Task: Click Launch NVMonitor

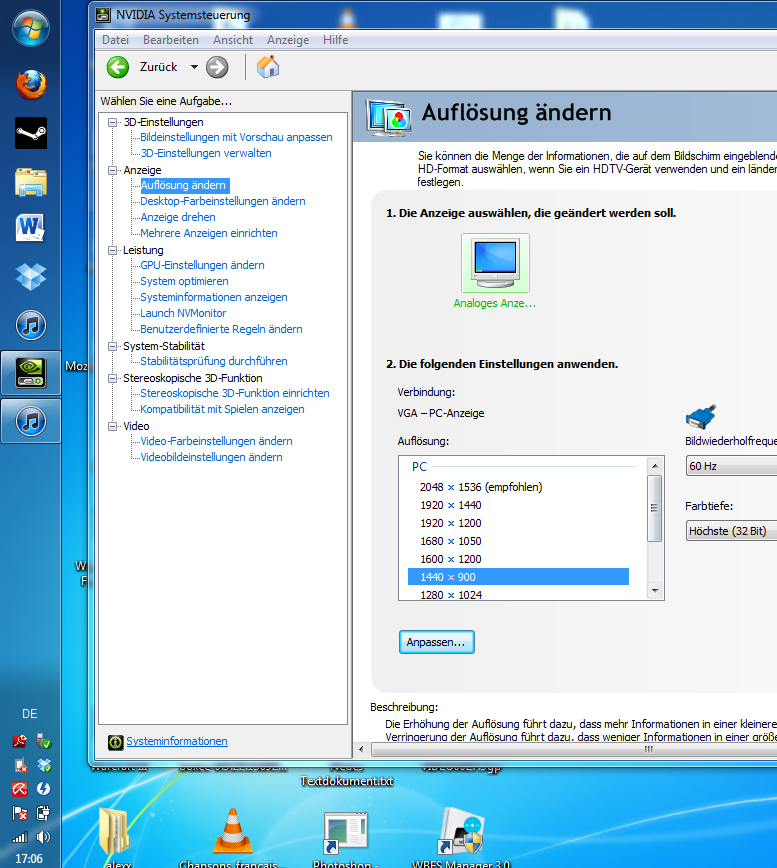Action: tap(183, 313)
